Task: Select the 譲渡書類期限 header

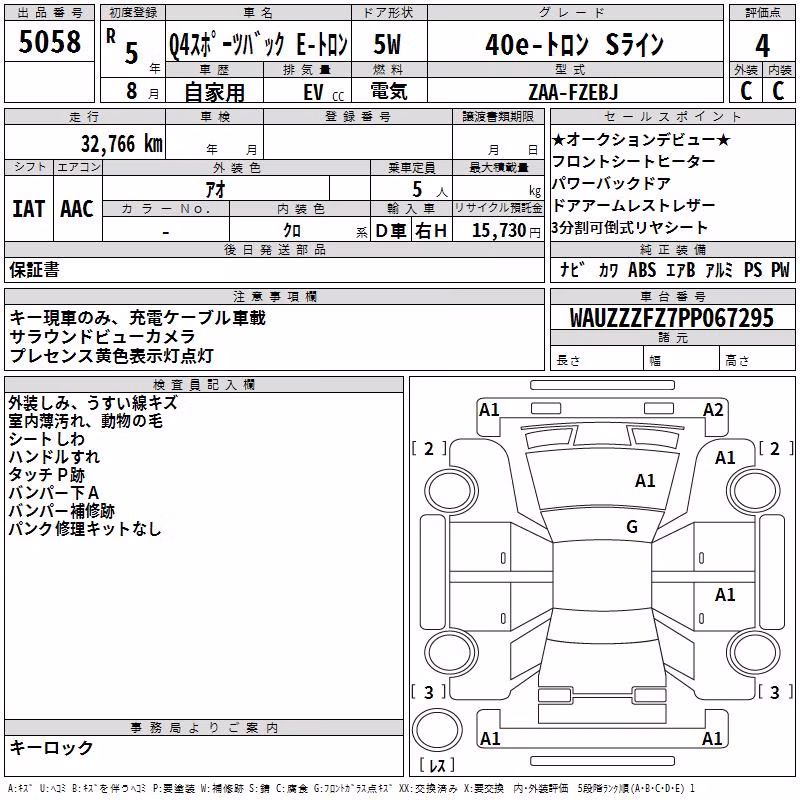Action: pyautogui.click(x=498, y=116)
